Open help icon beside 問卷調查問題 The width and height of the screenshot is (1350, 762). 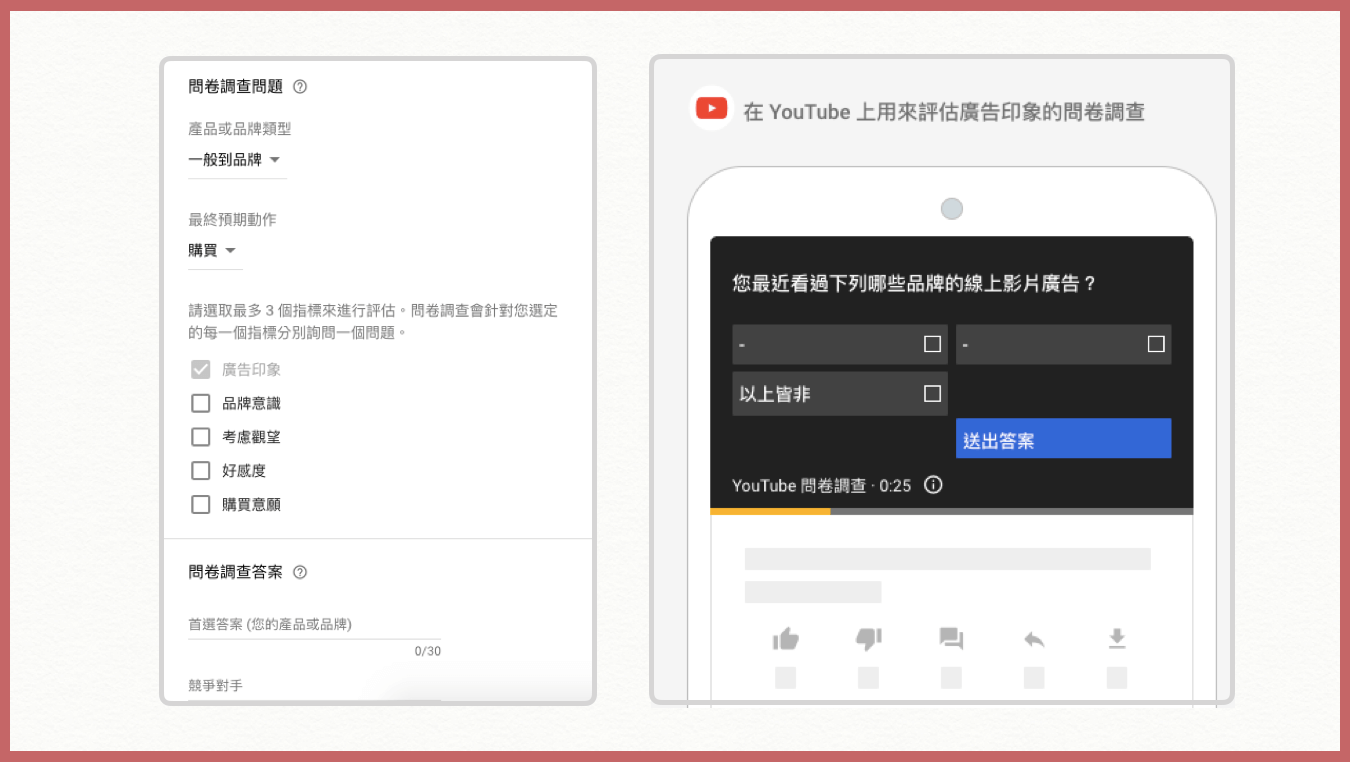[x=300, y=87]
